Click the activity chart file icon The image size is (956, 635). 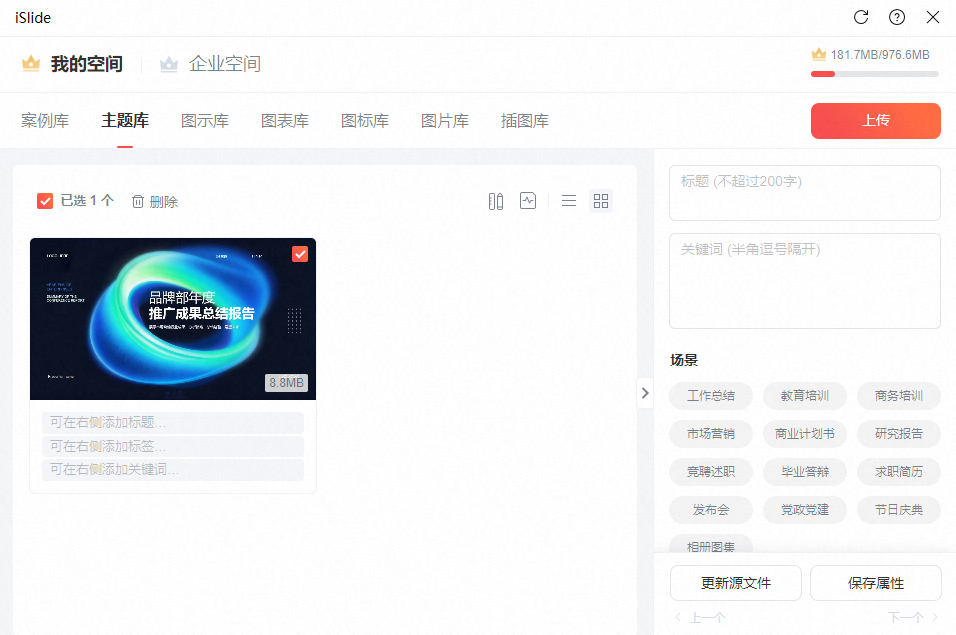pyautogui.click(x=528, y=201)
